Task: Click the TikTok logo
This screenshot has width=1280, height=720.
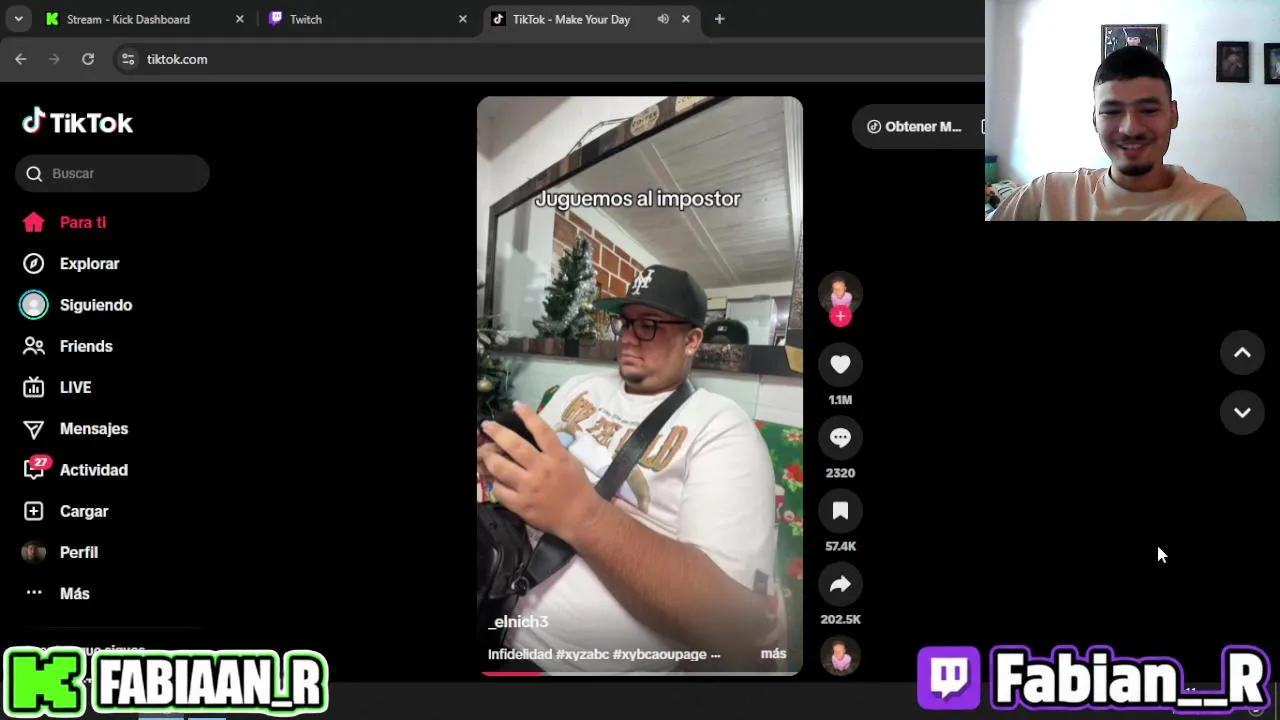Action: (x=78, y=122)
